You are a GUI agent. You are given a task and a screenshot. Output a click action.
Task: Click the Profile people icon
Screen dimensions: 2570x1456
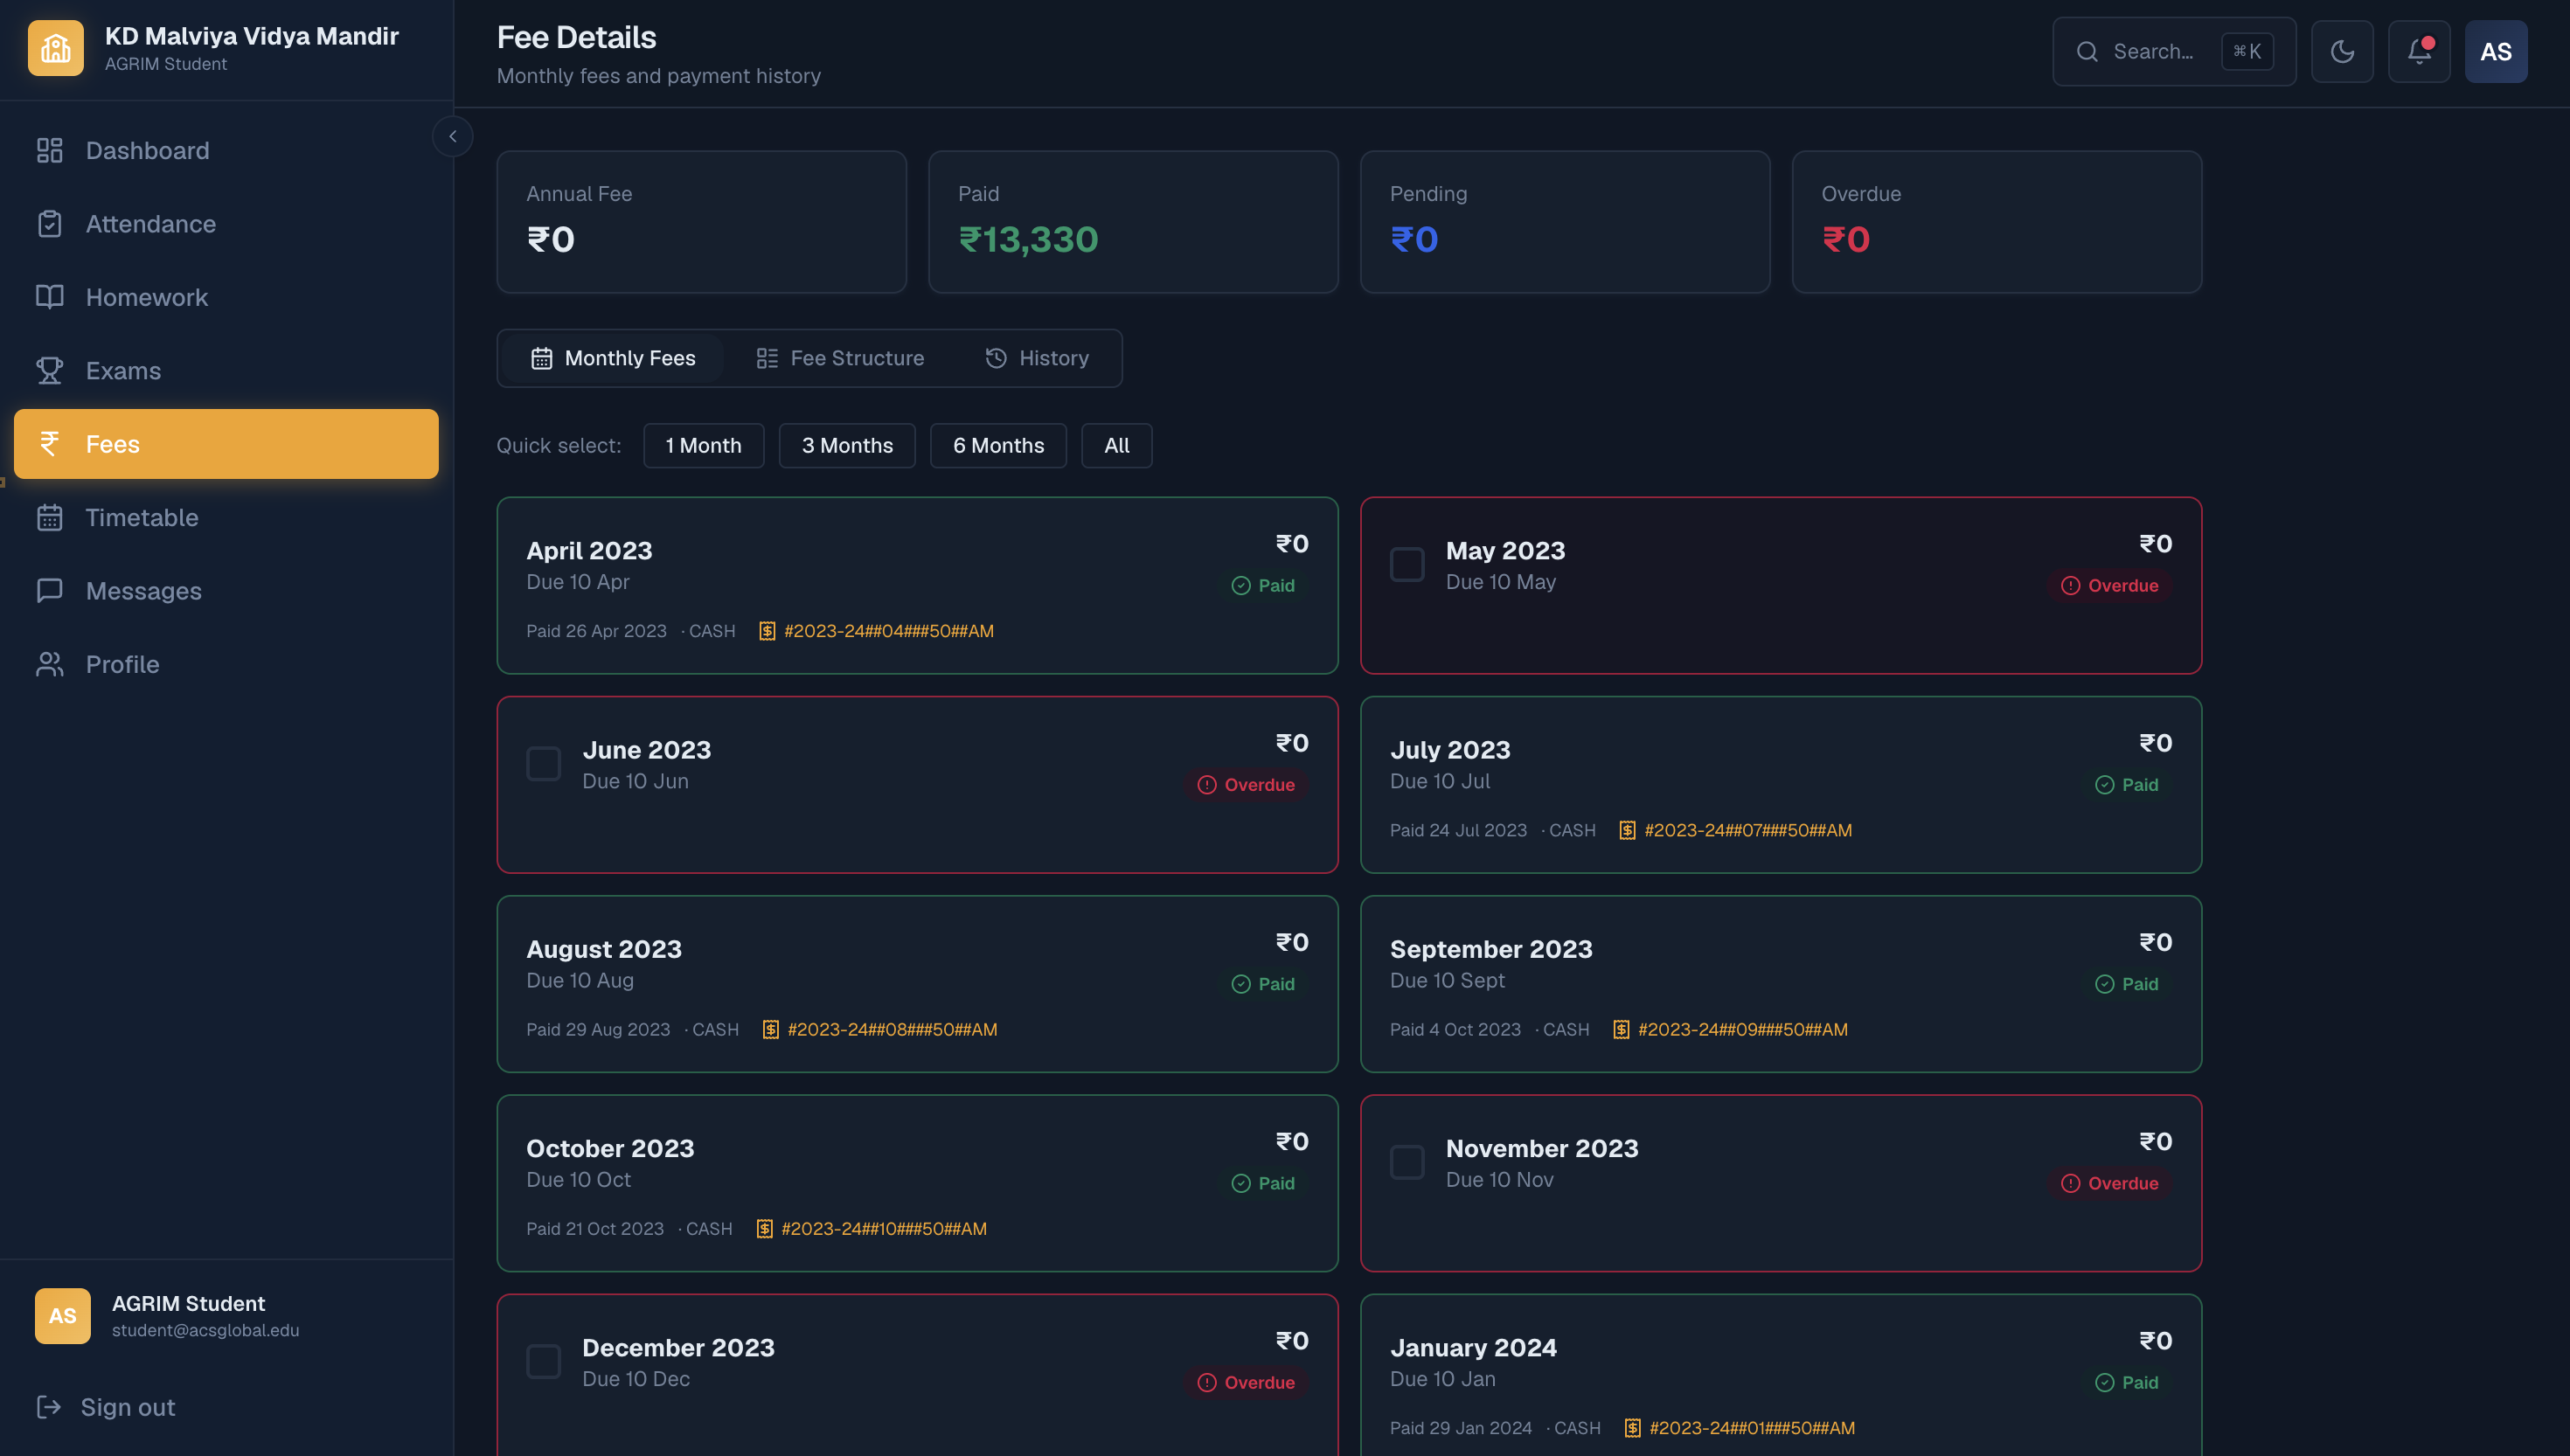pyautogui.click(x=49, y=664)
